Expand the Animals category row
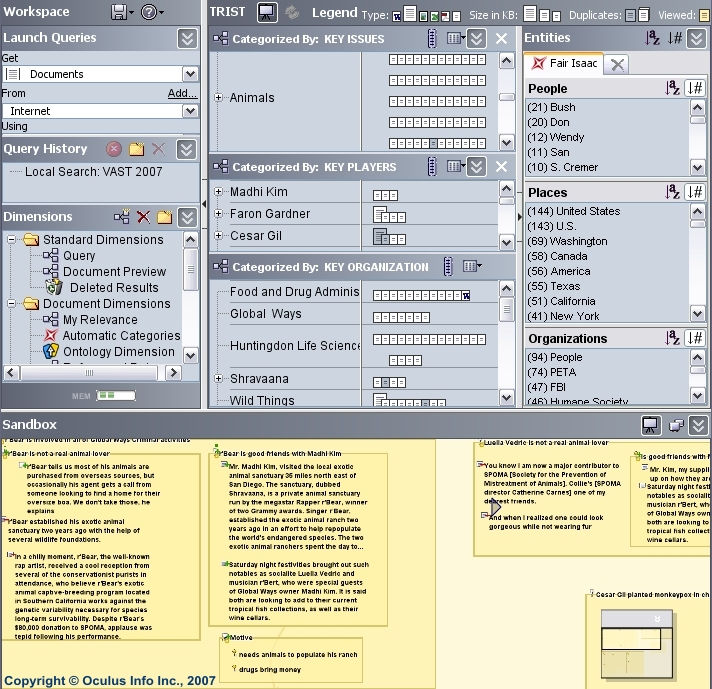712x689 pixels. click(219, 98)
